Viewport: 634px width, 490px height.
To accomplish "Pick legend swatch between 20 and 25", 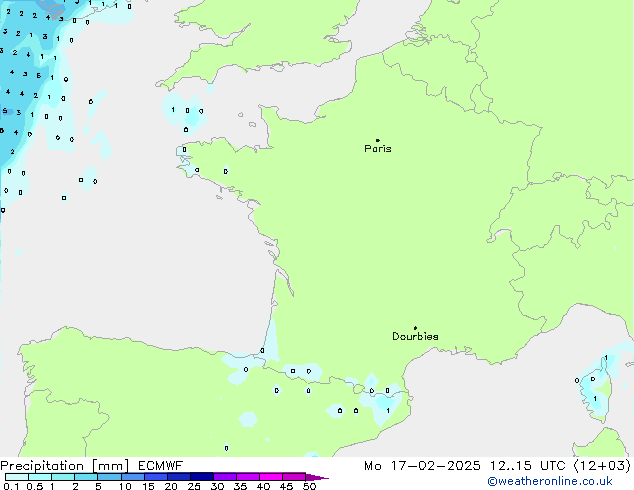I will click(180, 477).
